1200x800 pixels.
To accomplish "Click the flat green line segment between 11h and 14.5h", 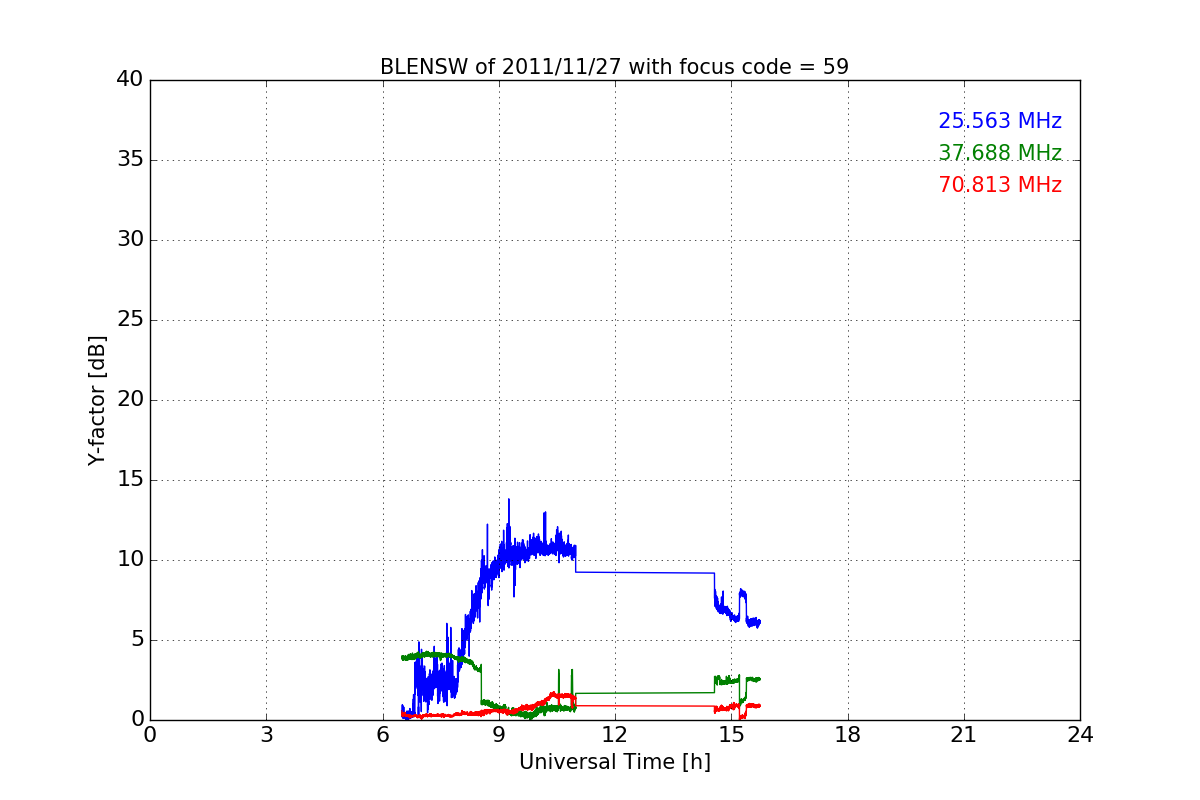I will click(645, 692).
